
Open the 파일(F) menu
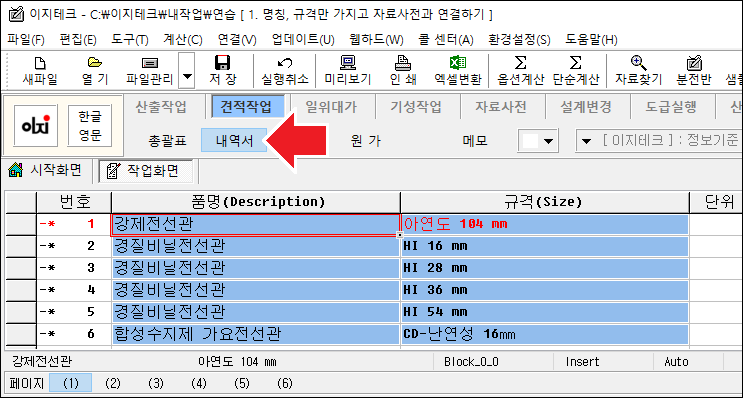tap(26, 40)
